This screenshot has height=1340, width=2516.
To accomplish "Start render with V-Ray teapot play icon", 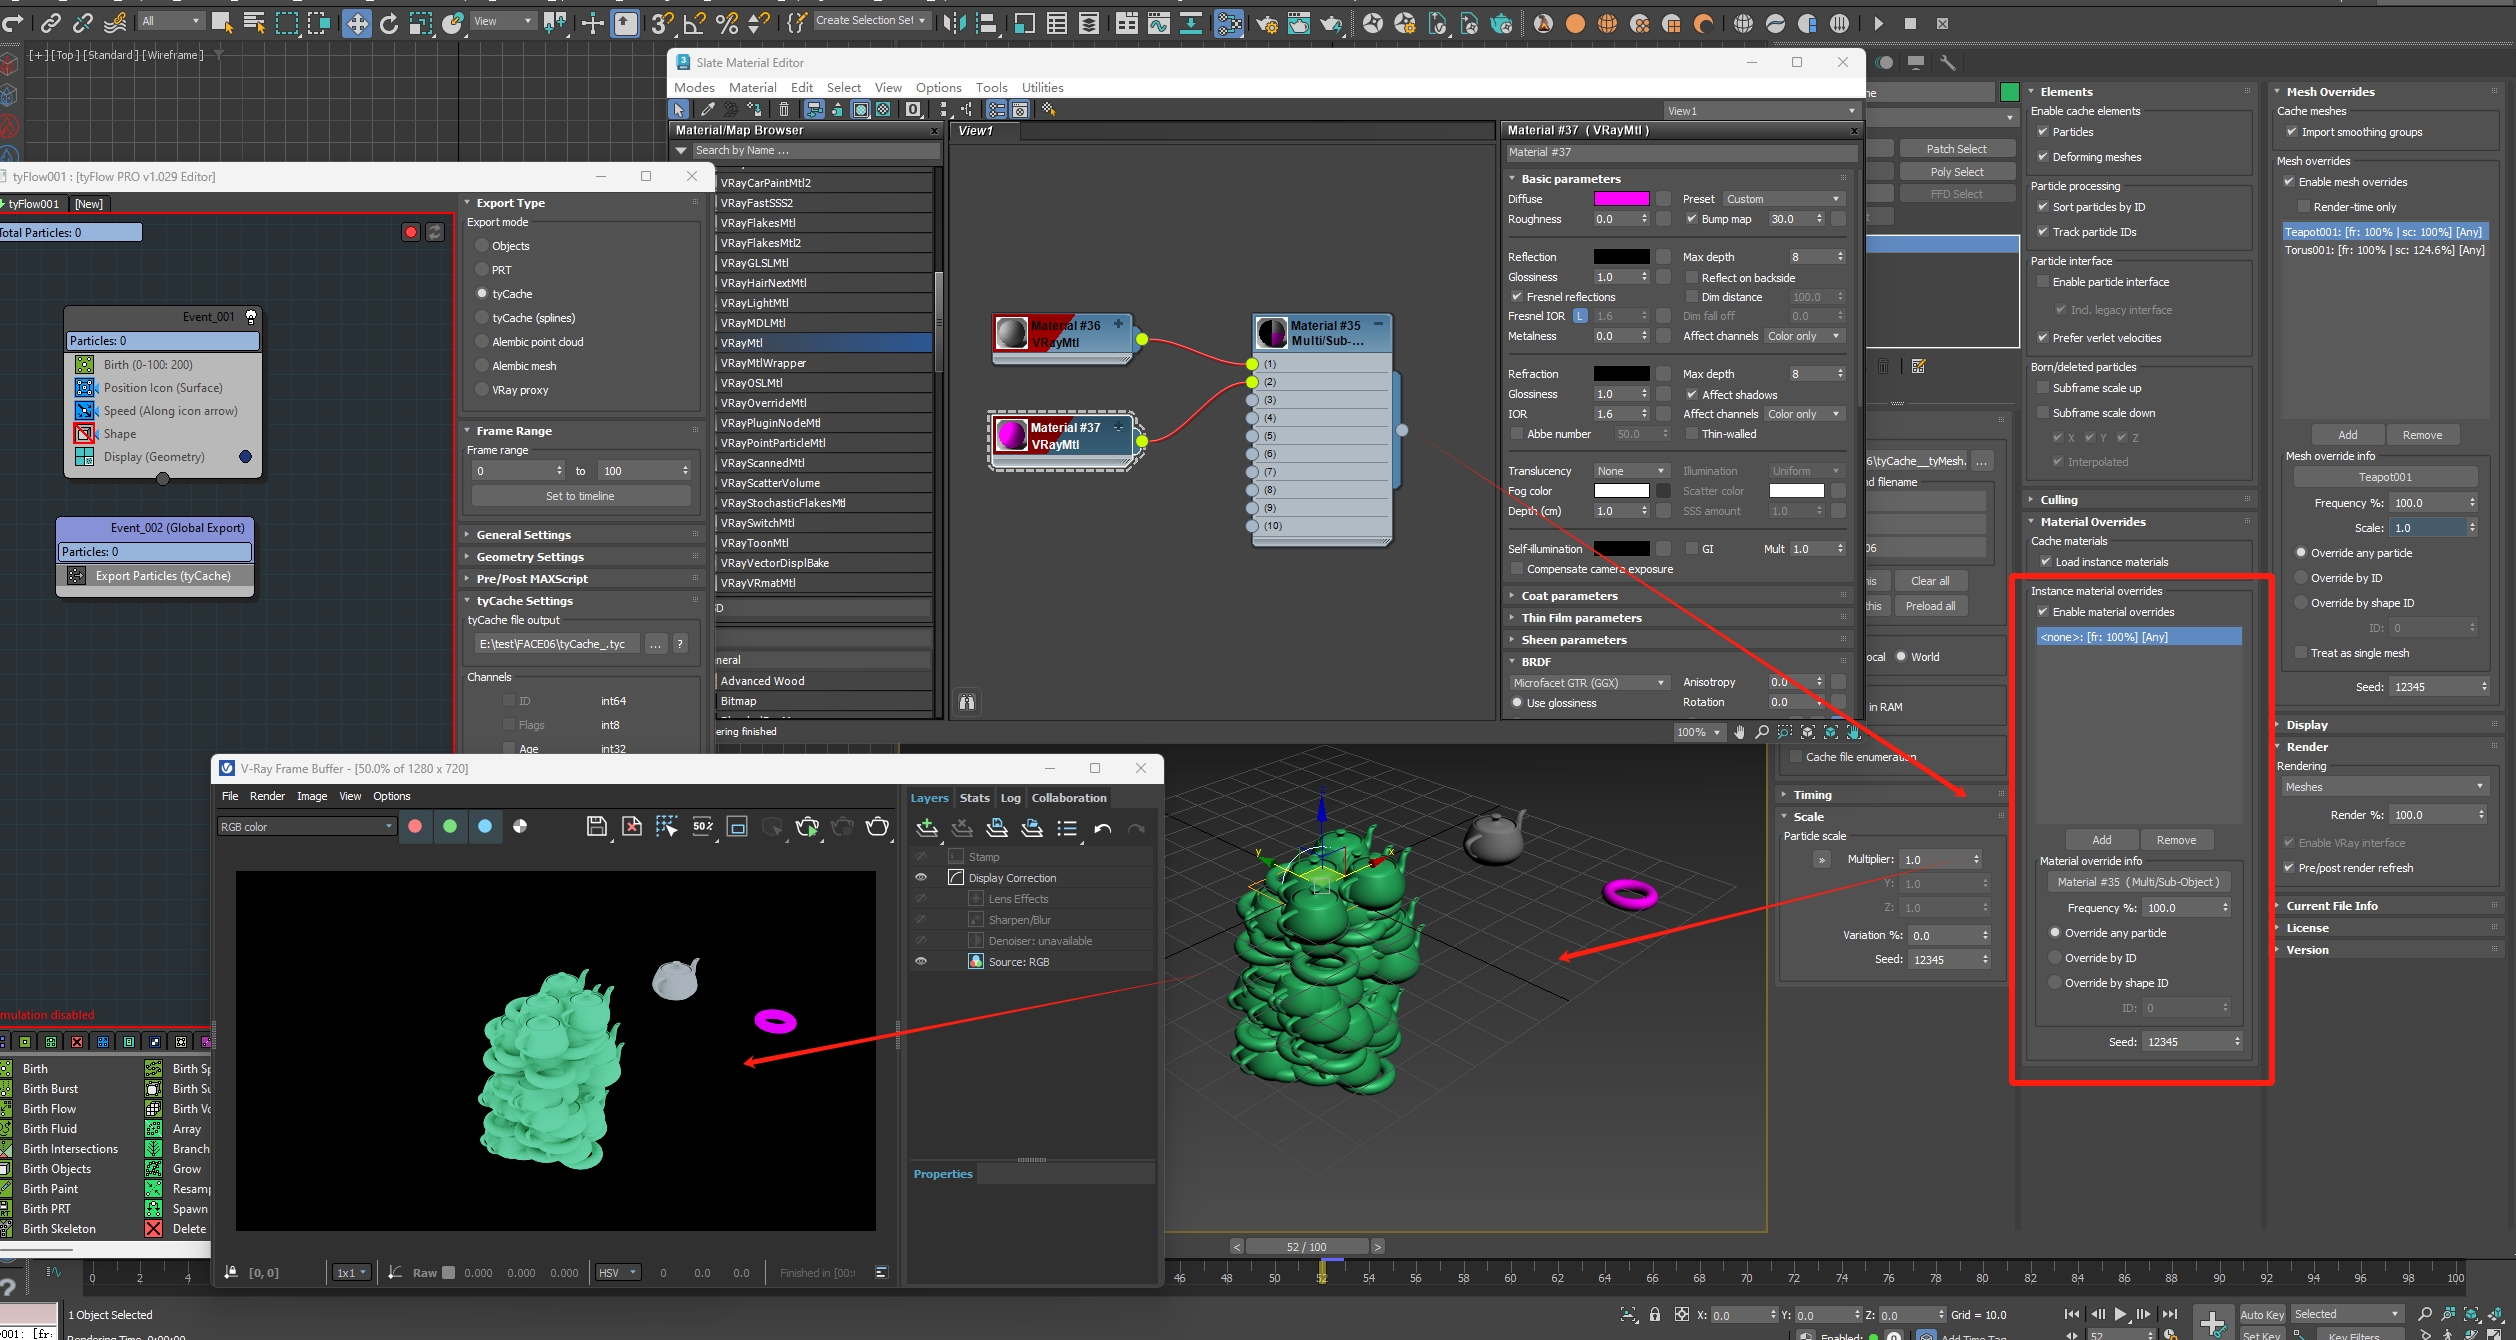I will coord(807,826).
